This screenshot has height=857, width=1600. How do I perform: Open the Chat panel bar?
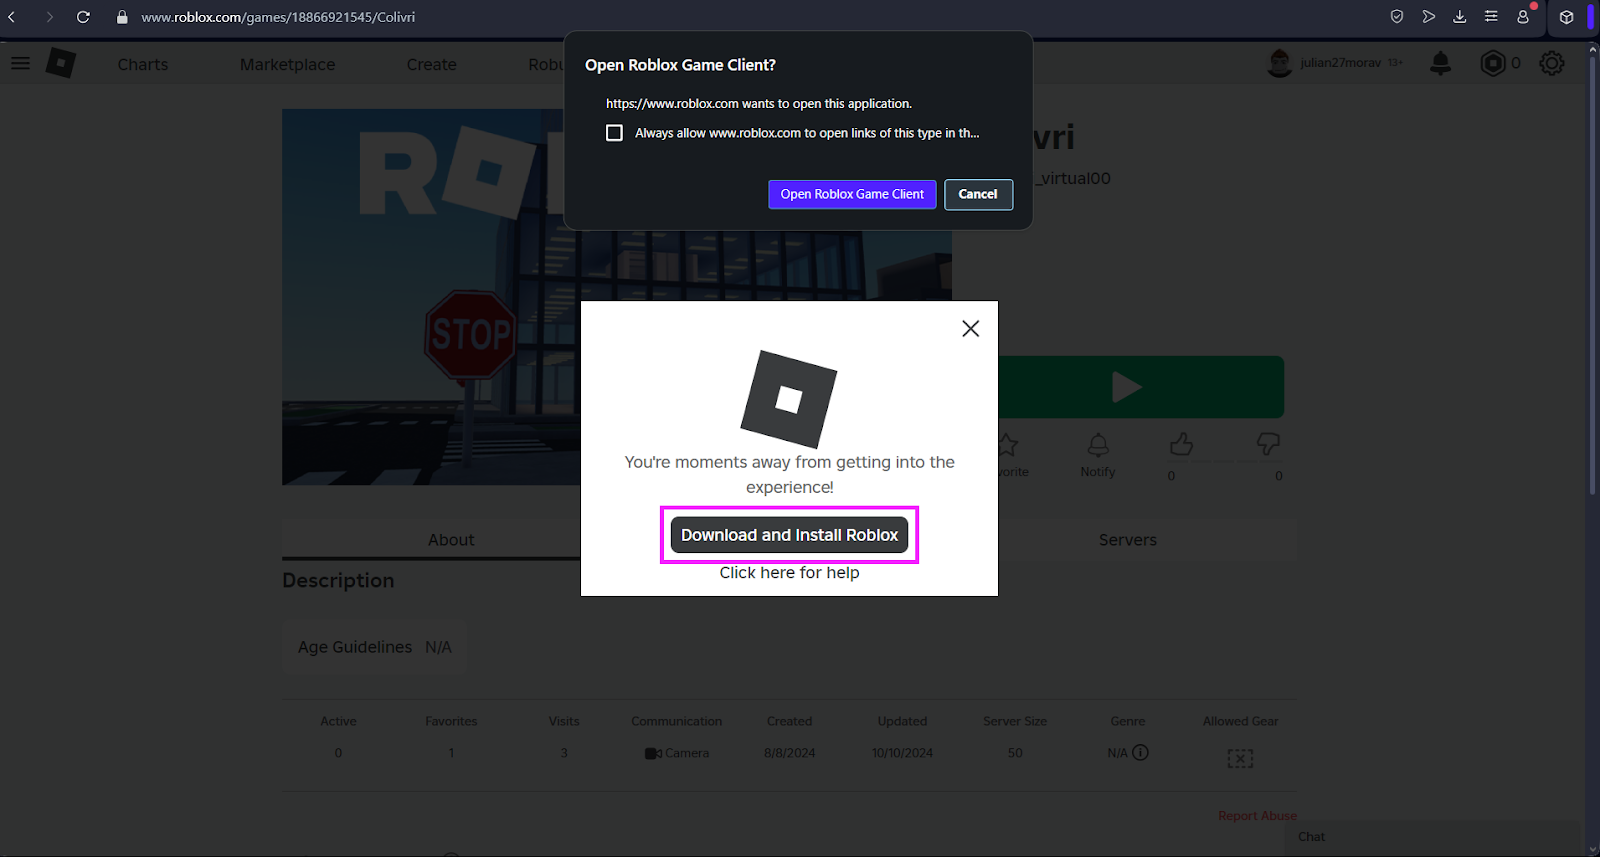tap(1432, 837)
